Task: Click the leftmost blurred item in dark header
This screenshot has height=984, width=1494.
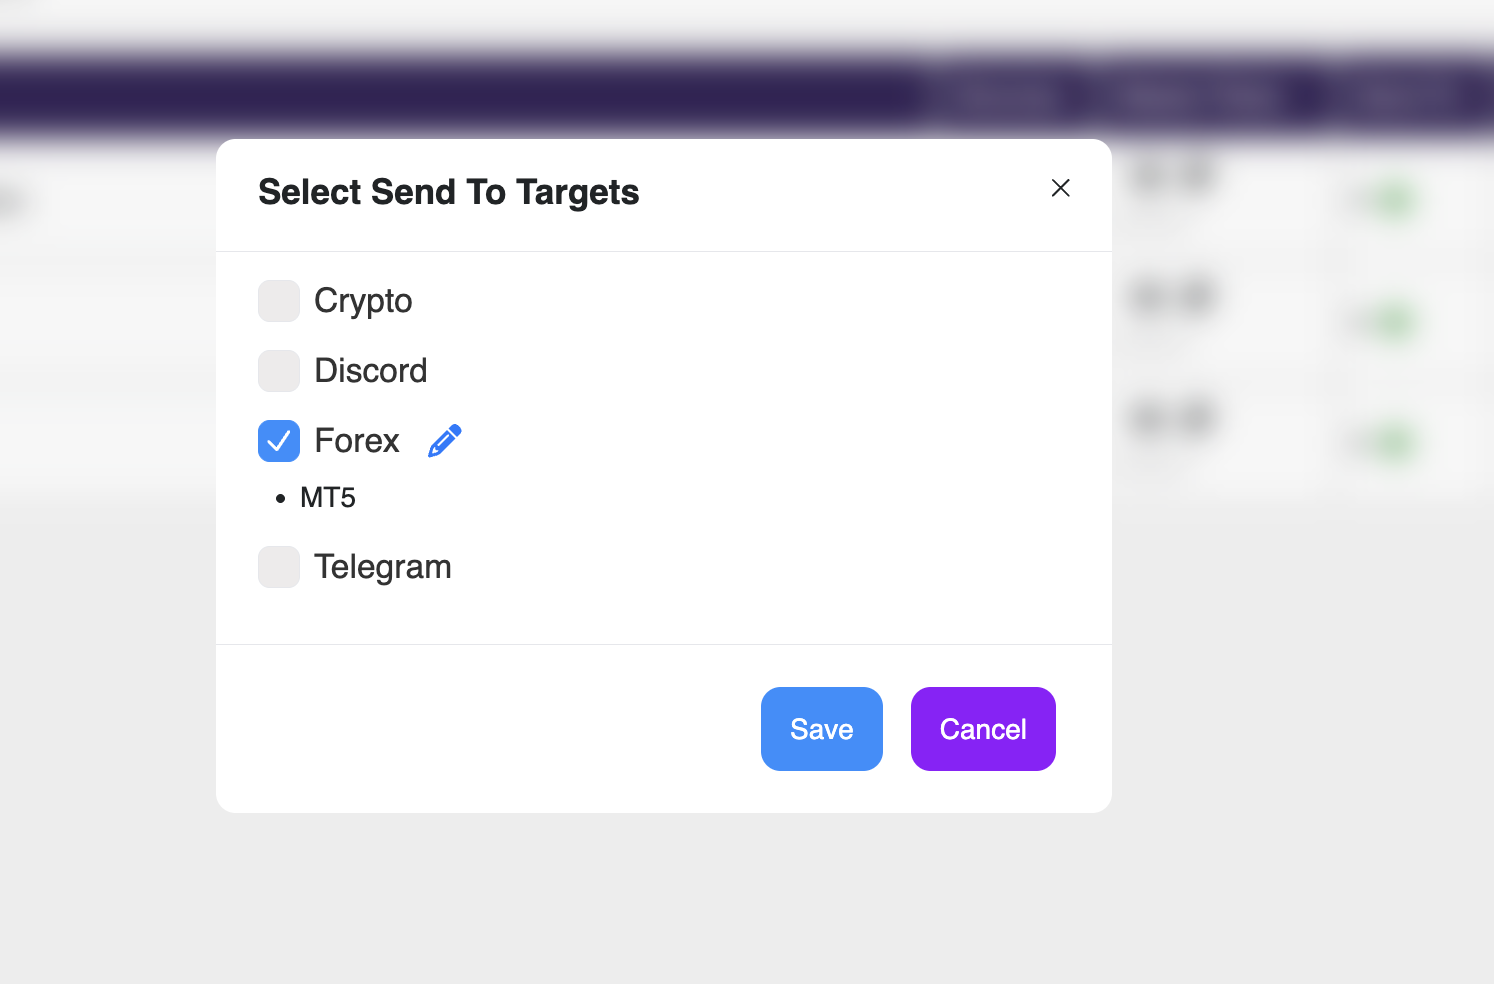Action: point(1005,98)
